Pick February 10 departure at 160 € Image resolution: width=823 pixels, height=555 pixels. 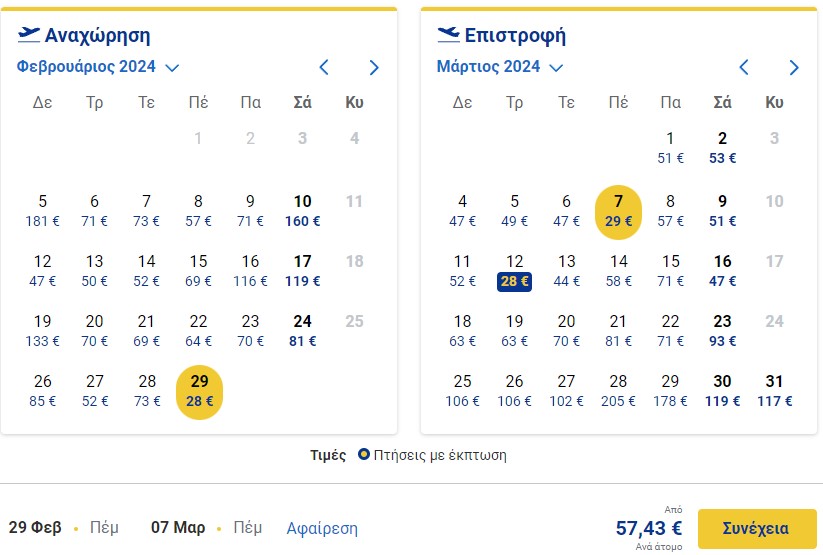pos(302,212)
